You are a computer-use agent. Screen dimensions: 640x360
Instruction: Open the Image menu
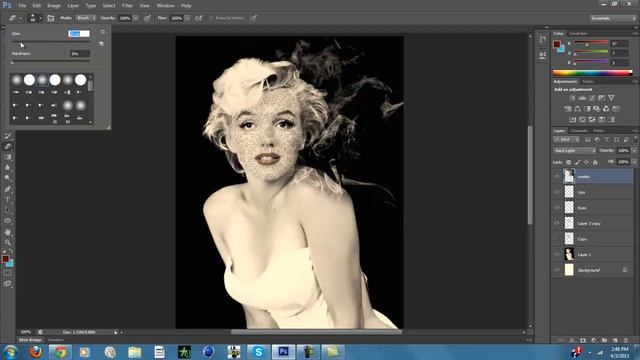click(x=53, y=6)
